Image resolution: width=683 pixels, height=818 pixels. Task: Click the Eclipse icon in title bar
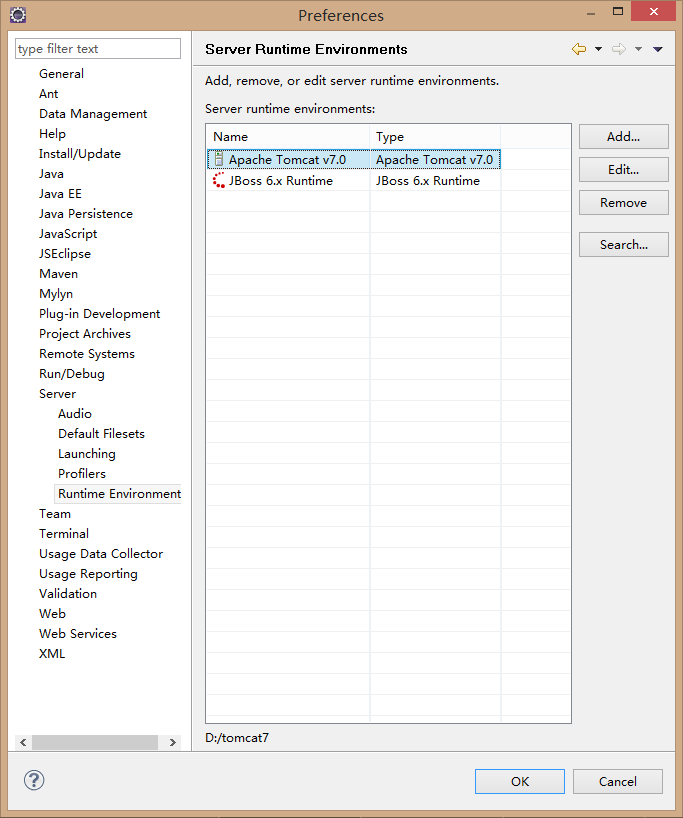(17, 15)
